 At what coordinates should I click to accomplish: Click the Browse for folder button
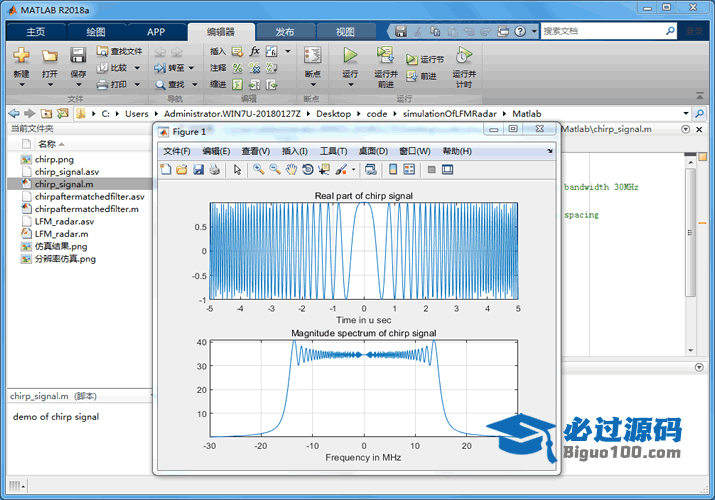[62, 113]
